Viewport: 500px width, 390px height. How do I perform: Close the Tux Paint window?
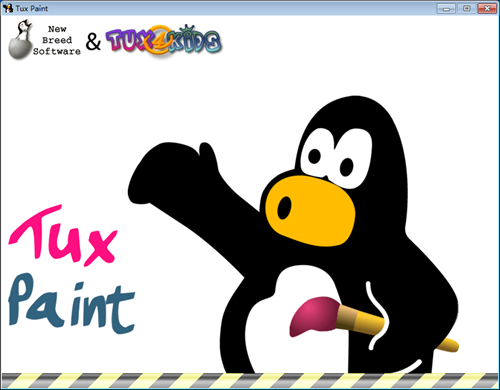pyautogui.click(x=487, y=8)
